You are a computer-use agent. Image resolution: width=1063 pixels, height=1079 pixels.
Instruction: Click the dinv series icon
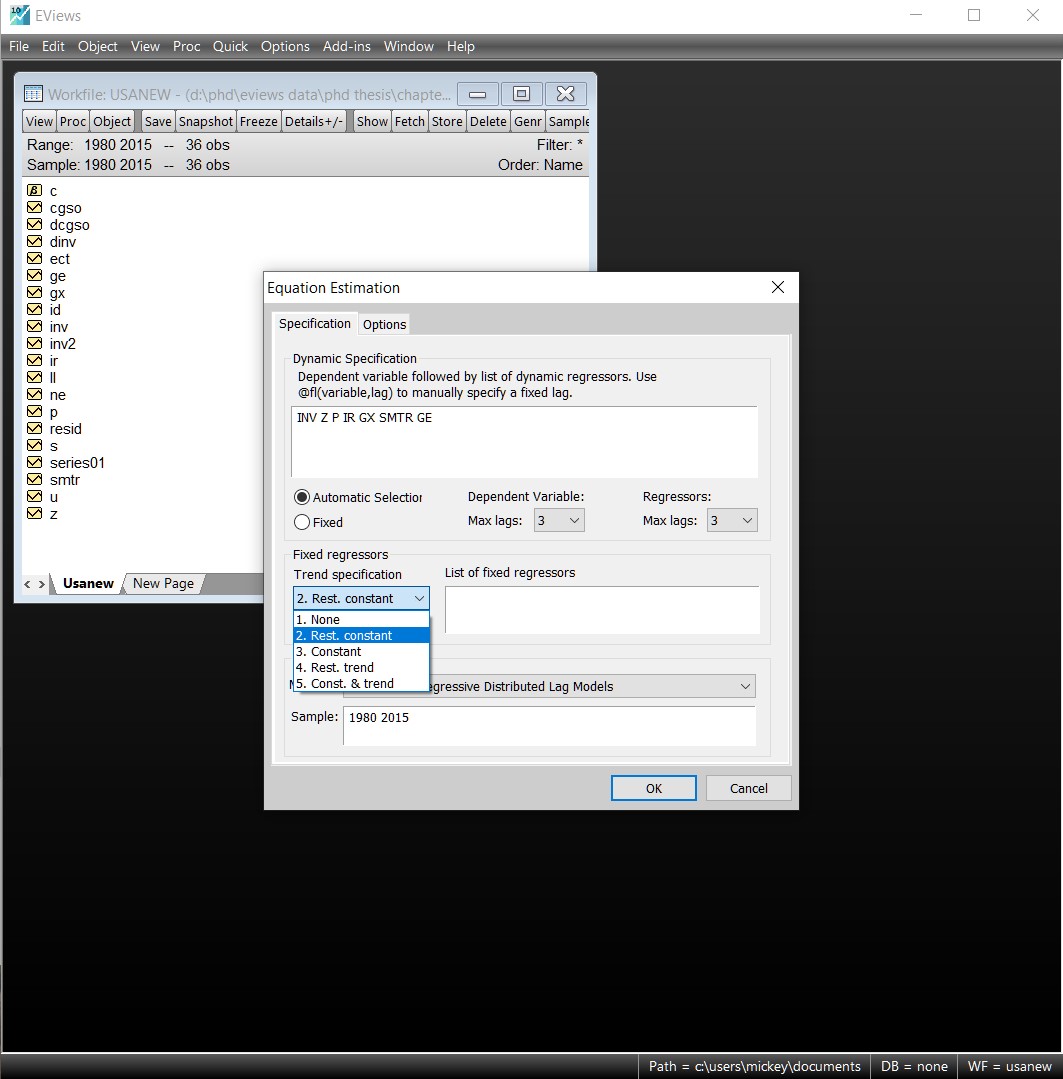point(34,242)
